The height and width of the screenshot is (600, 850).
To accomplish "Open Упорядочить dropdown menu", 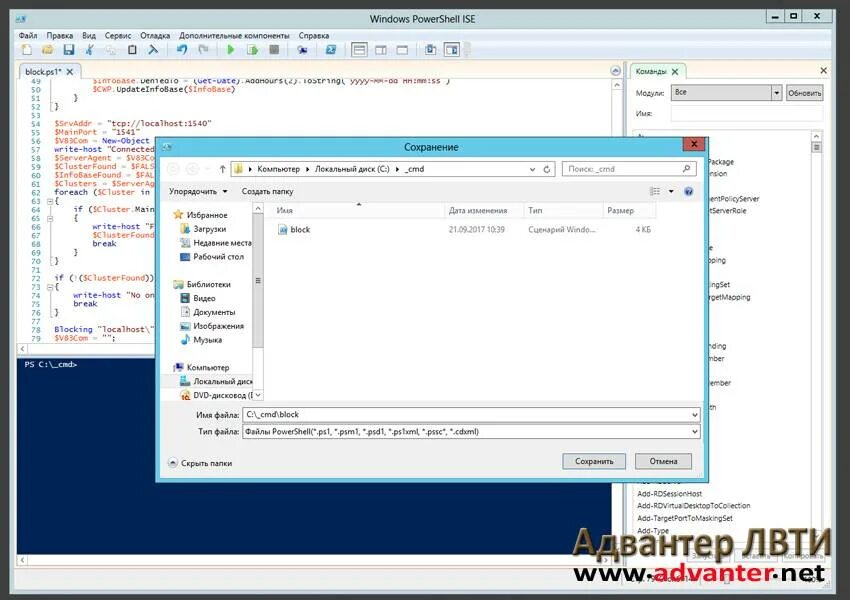I will 198,191.
